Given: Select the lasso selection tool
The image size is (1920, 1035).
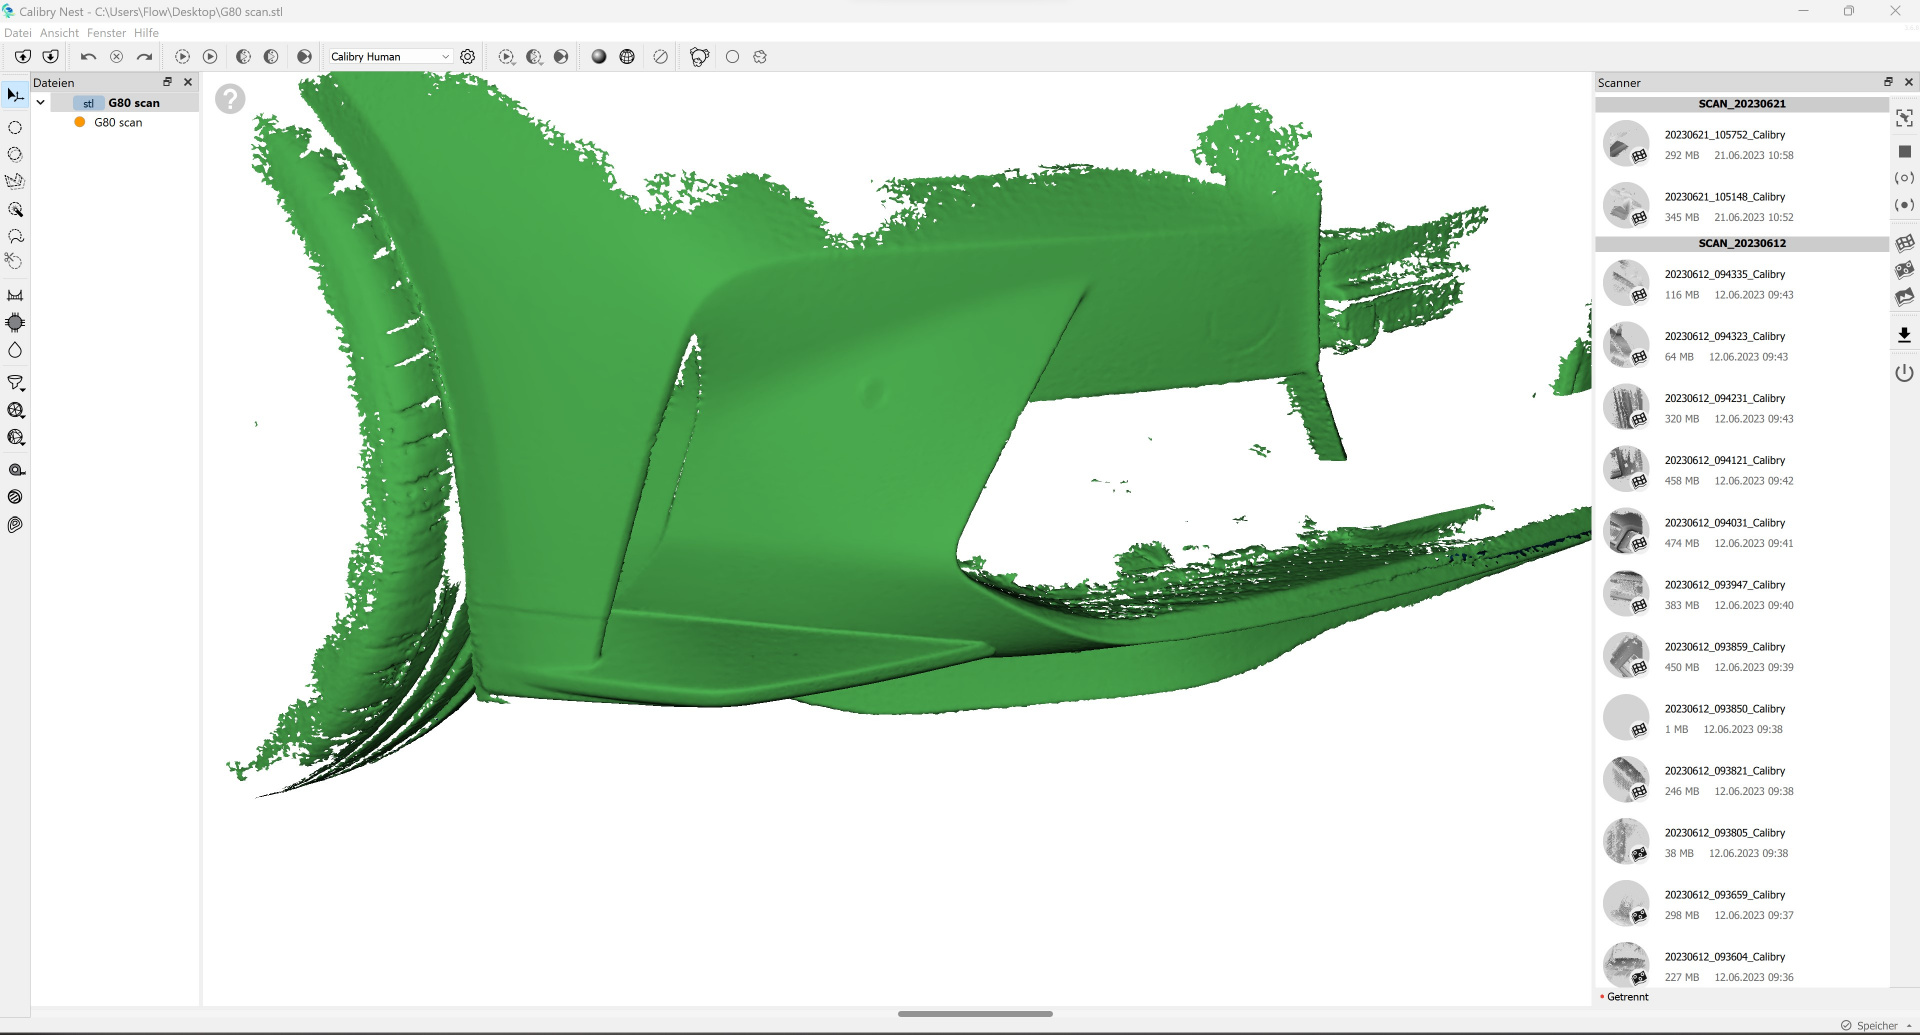Looking at the screenshot, I should point(15,237).
